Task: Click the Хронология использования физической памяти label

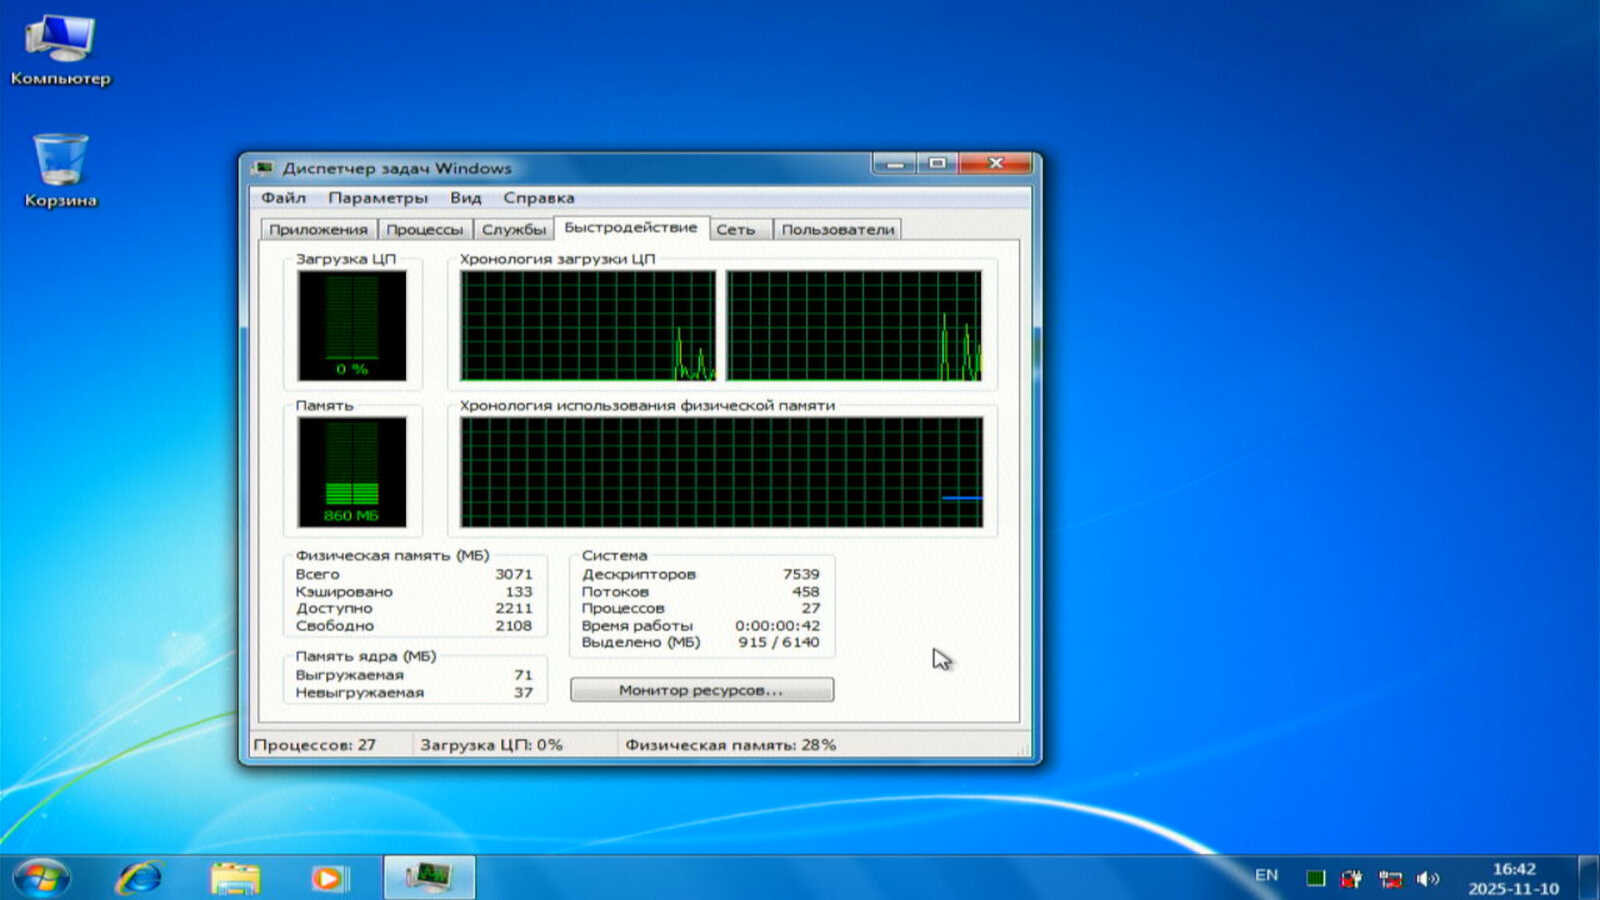Action: pyautogui.click(x=647, y=405)
